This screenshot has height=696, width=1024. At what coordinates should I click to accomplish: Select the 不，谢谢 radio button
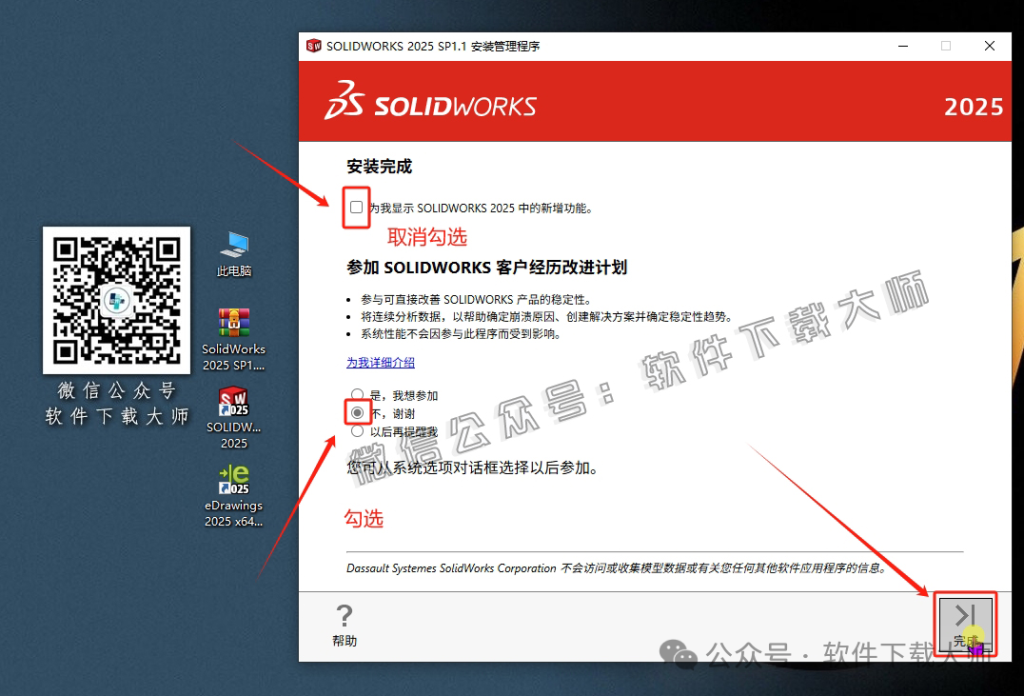[x=357, y=411]
